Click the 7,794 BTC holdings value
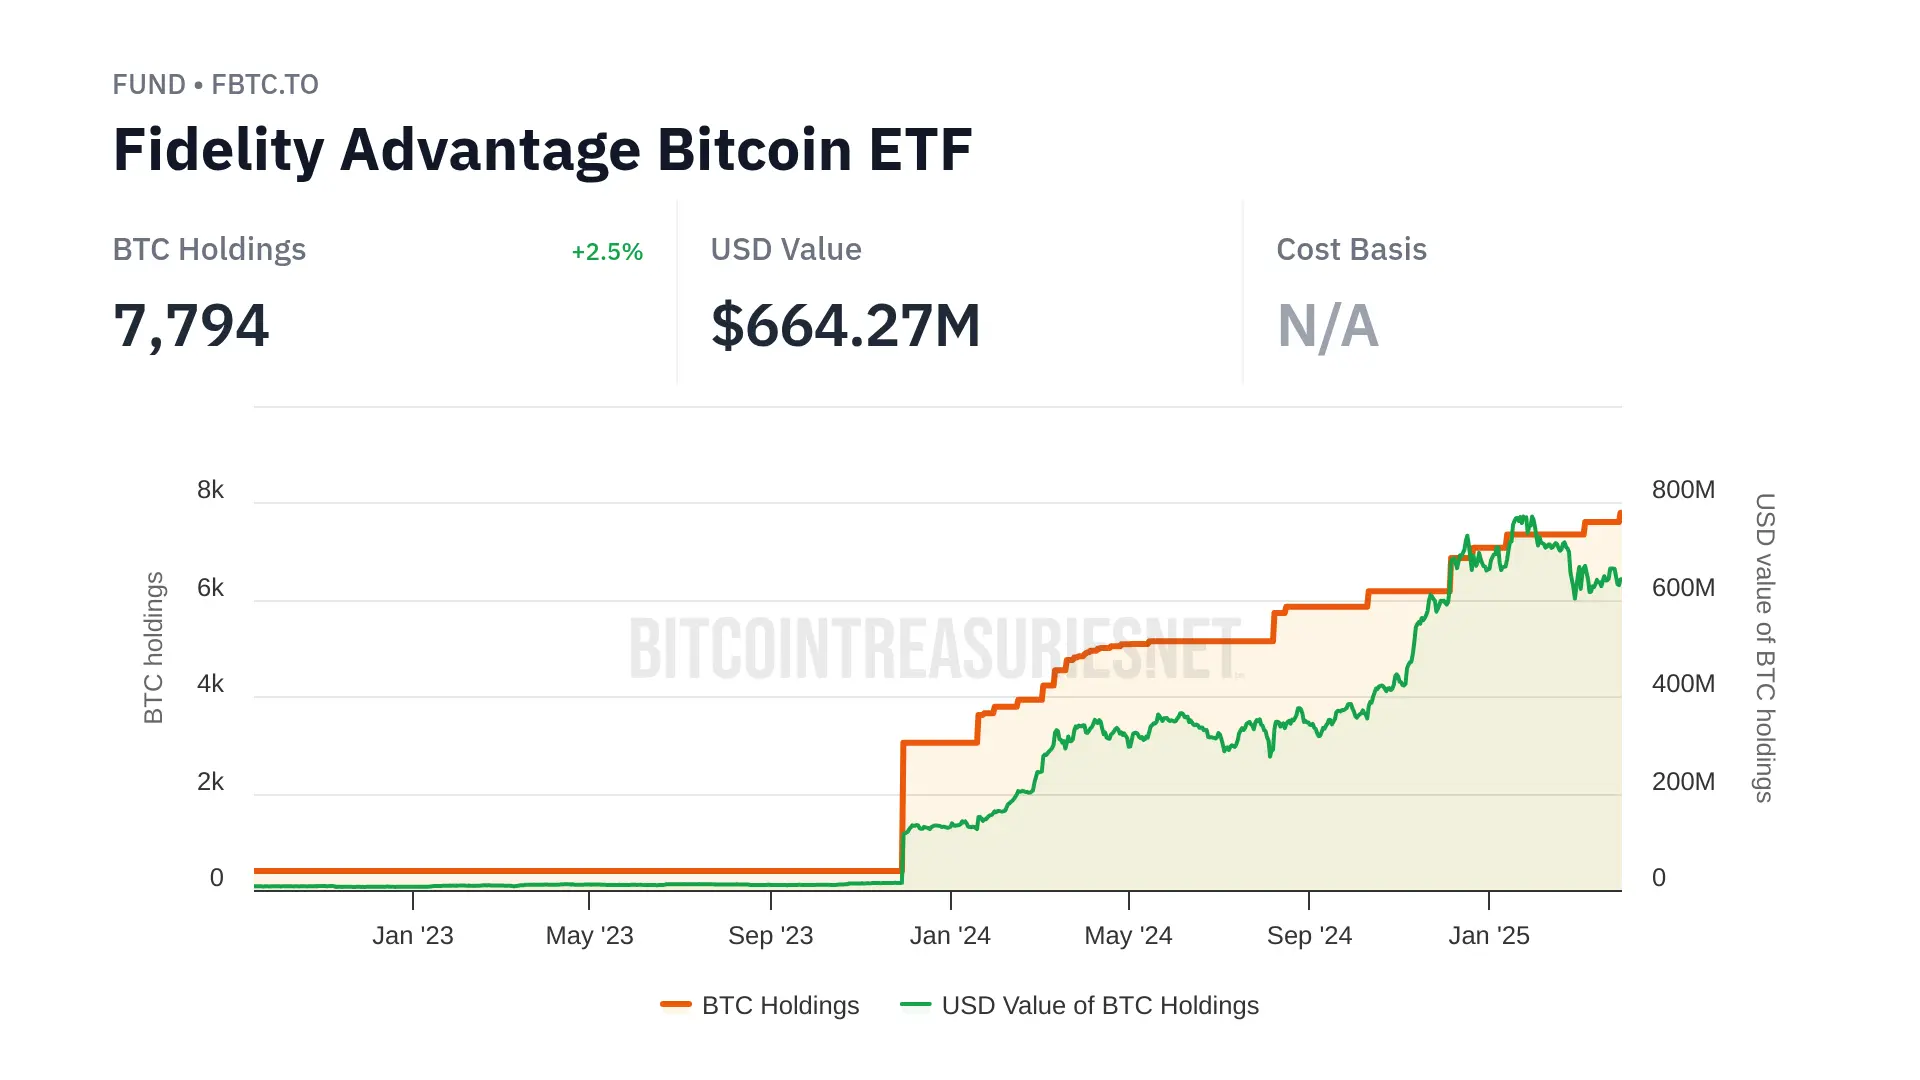This screenshot has width=1920, height=1080. (x=191, y=326)
